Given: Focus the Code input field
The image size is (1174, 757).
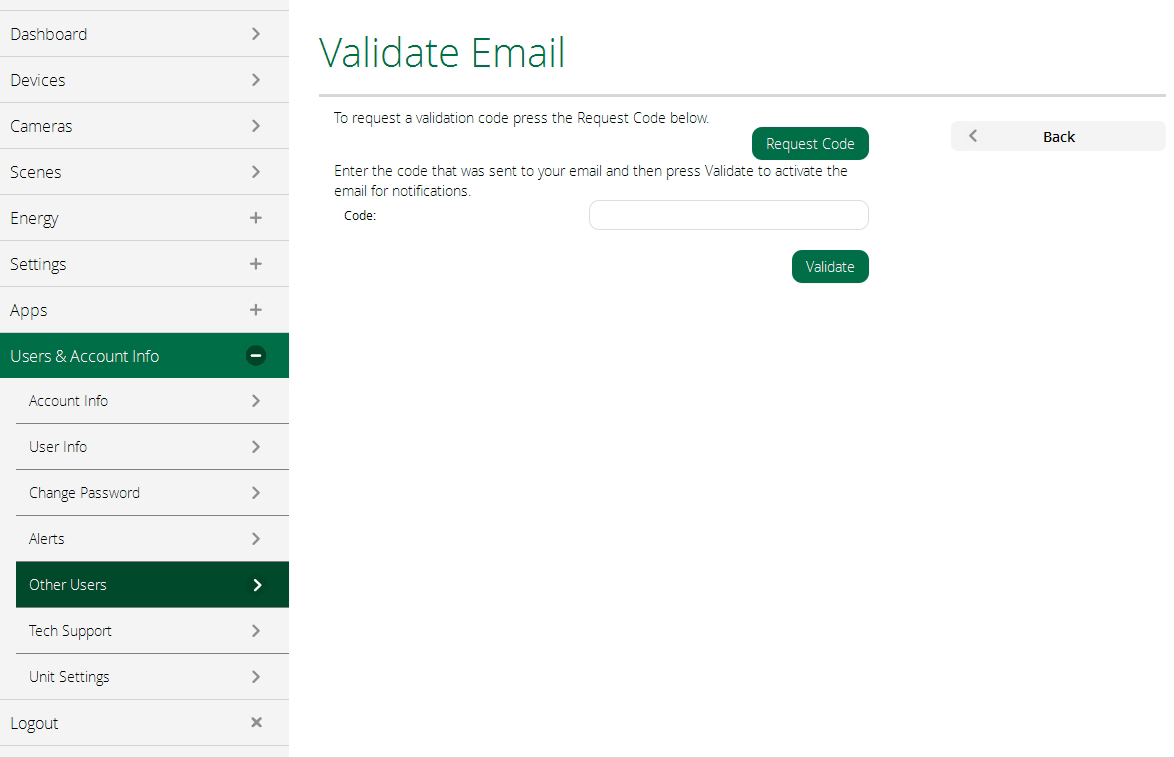Looking at the screenshot, I should click(x=728, y=215).
